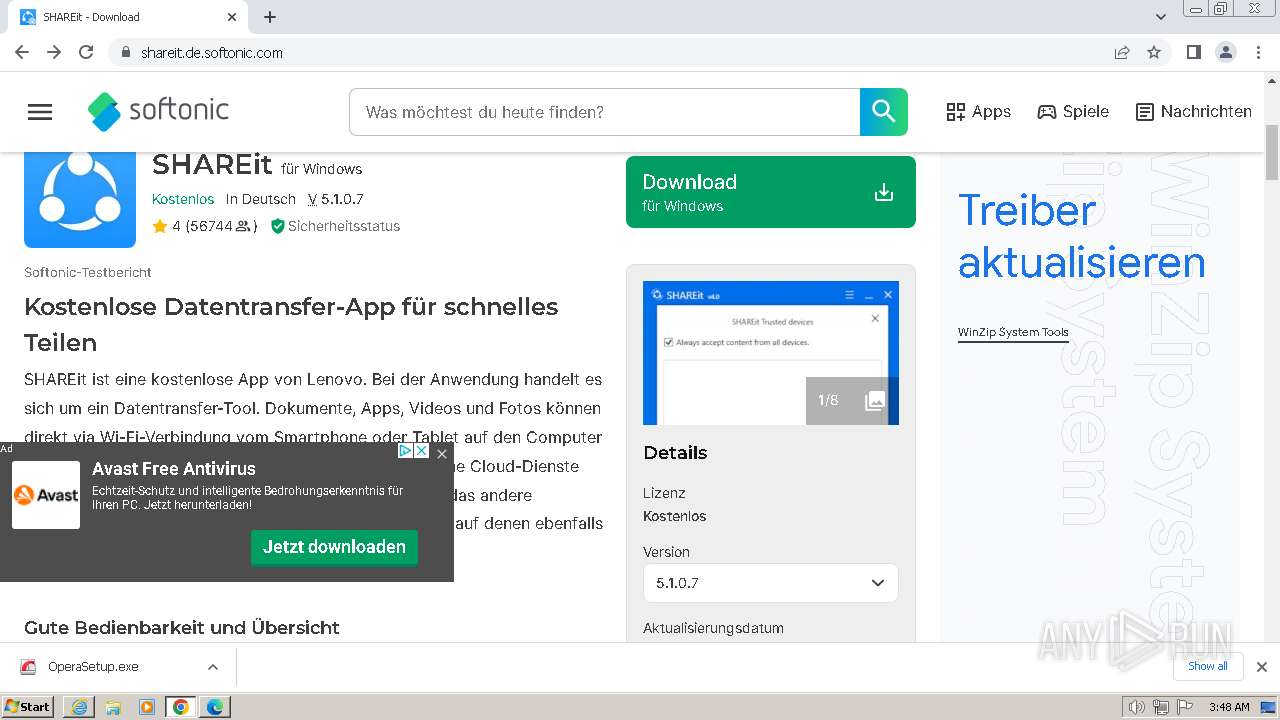Select the SHAREit - Download tab
Screen dimensions: 1280x720
[x=128, y=17]
